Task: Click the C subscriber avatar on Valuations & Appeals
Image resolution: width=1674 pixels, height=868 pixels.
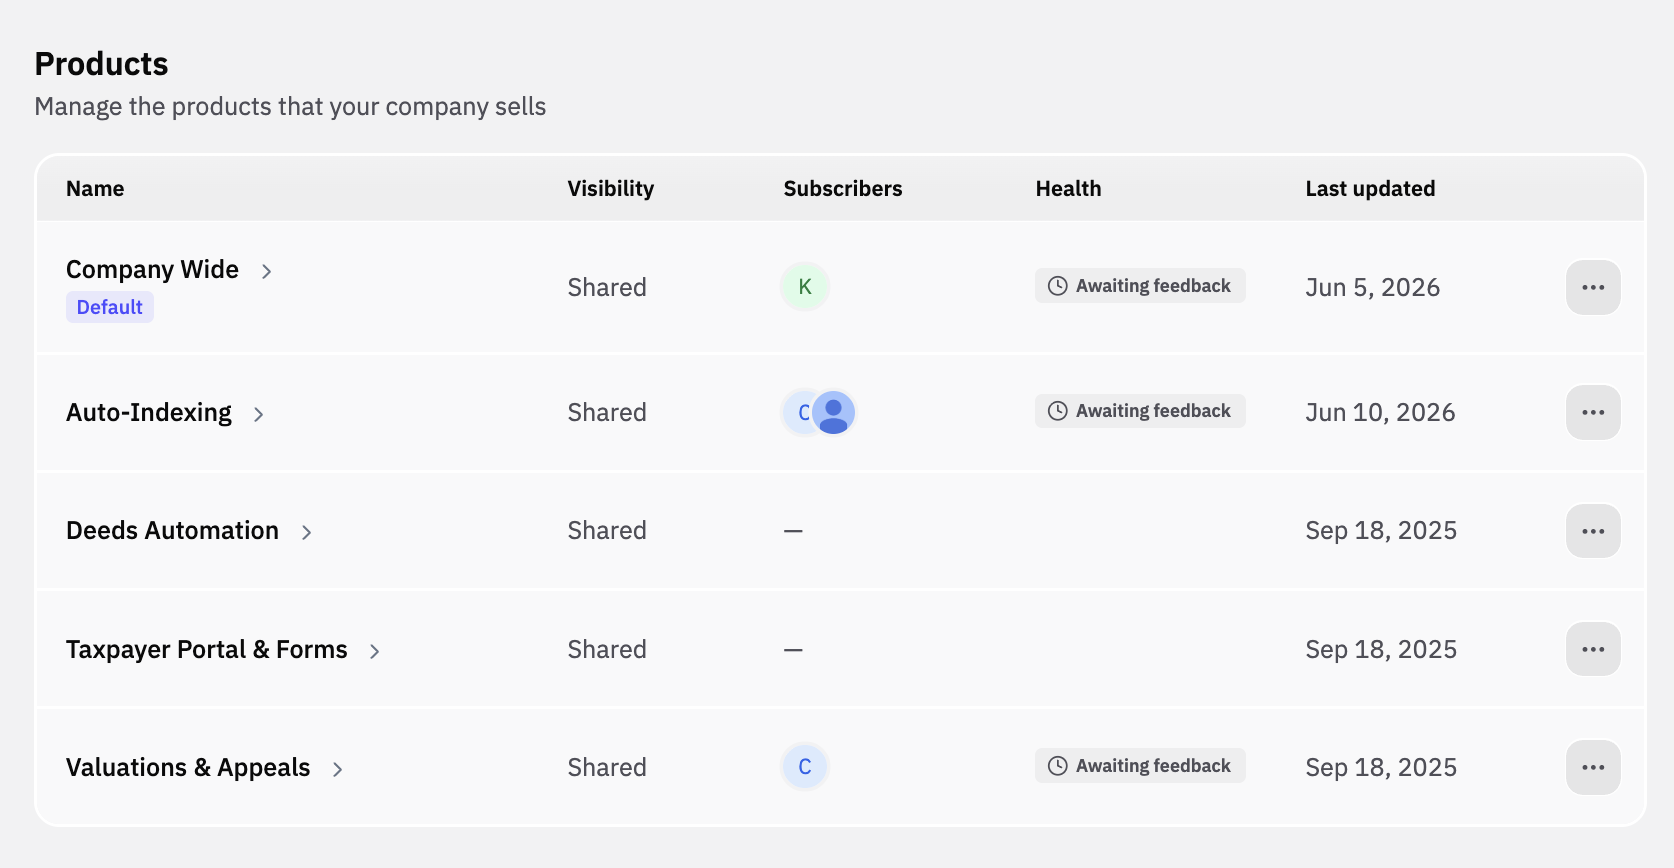Action: tap(805, 767)
